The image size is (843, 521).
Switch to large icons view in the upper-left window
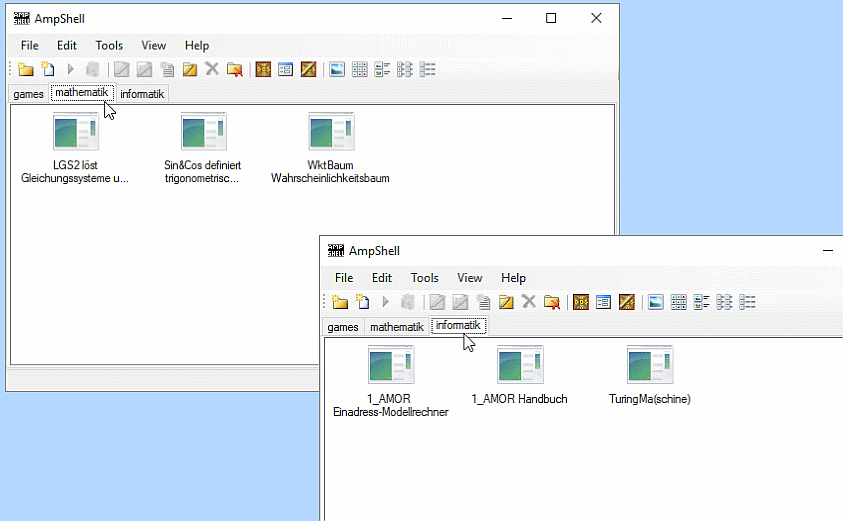pyautogui.click(x=337, y=70)
